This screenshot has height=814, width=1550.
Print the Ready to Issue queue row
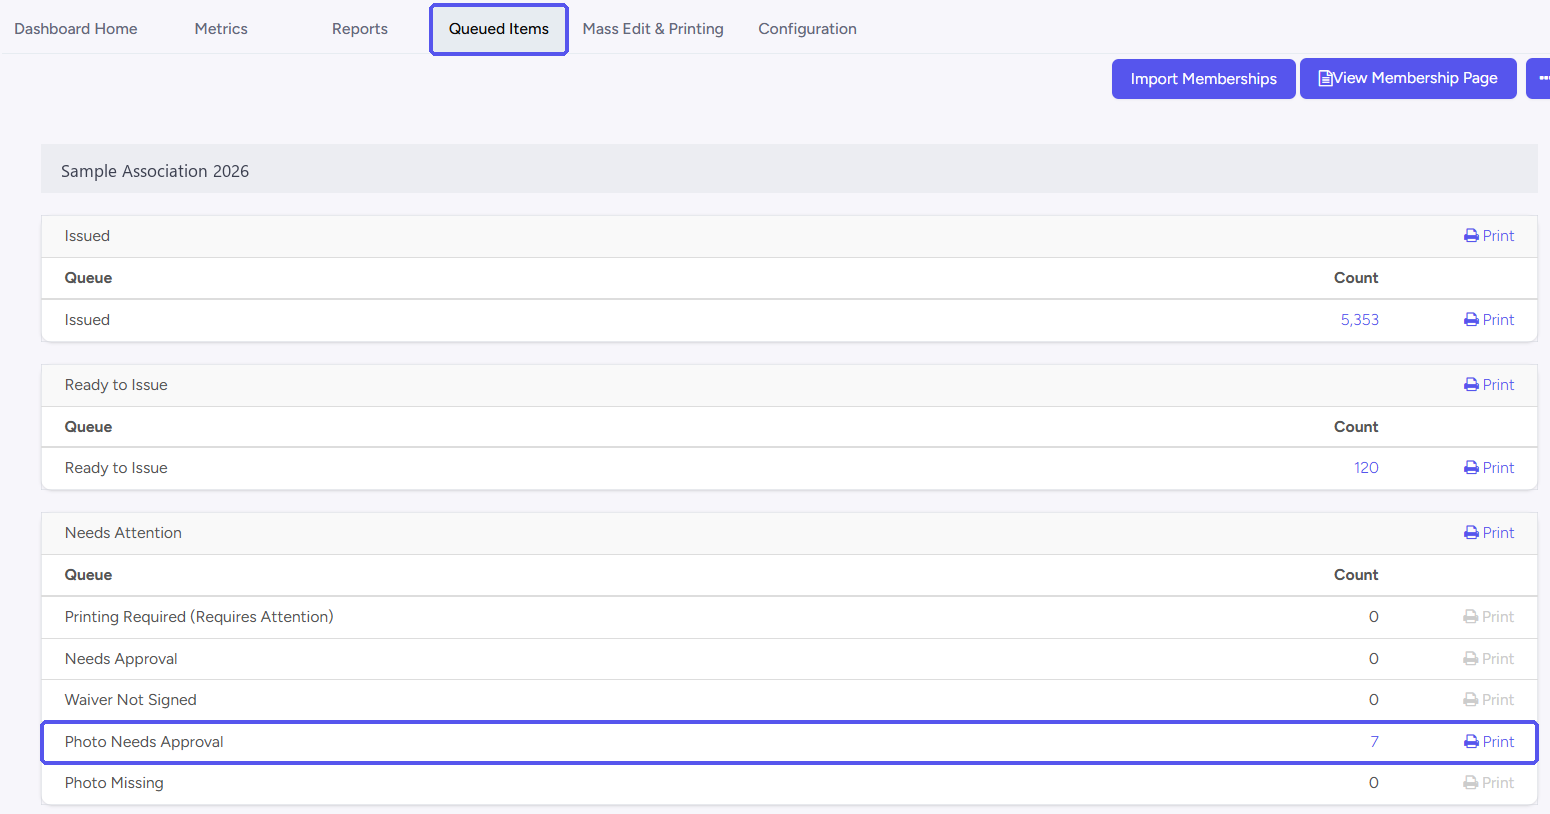(1489, 468)
